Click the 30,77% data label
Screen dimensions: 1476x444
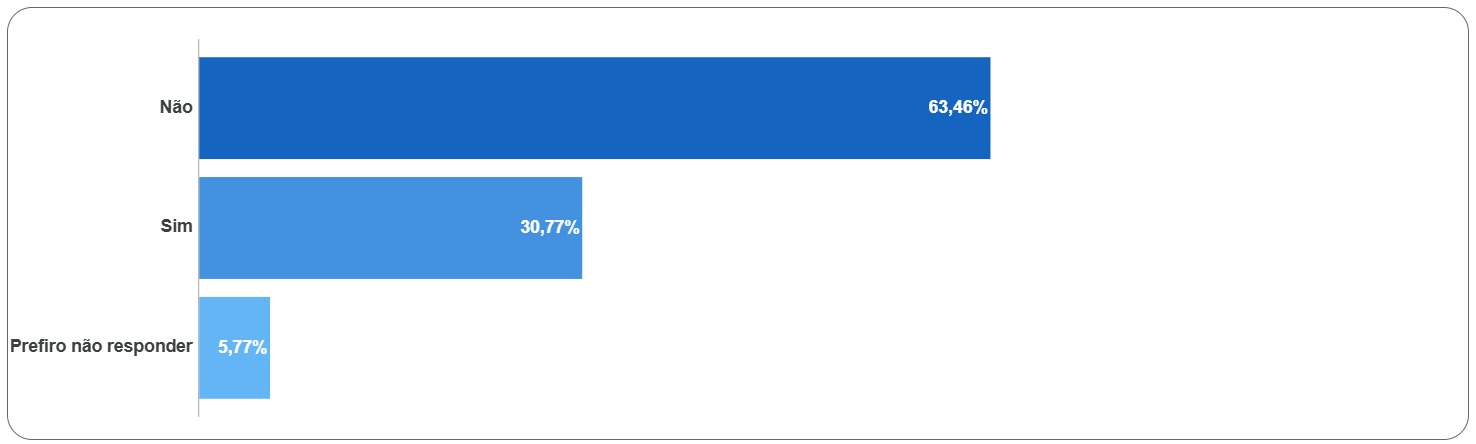[549, 228]
